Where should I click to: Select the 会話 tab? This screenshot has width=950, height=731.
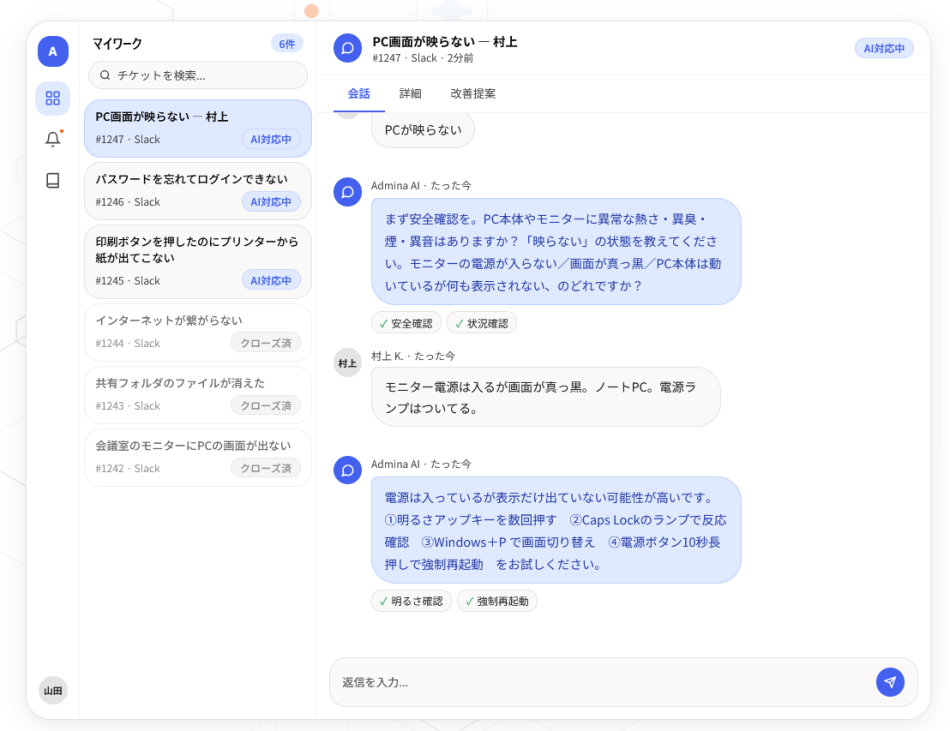point(359,93)
